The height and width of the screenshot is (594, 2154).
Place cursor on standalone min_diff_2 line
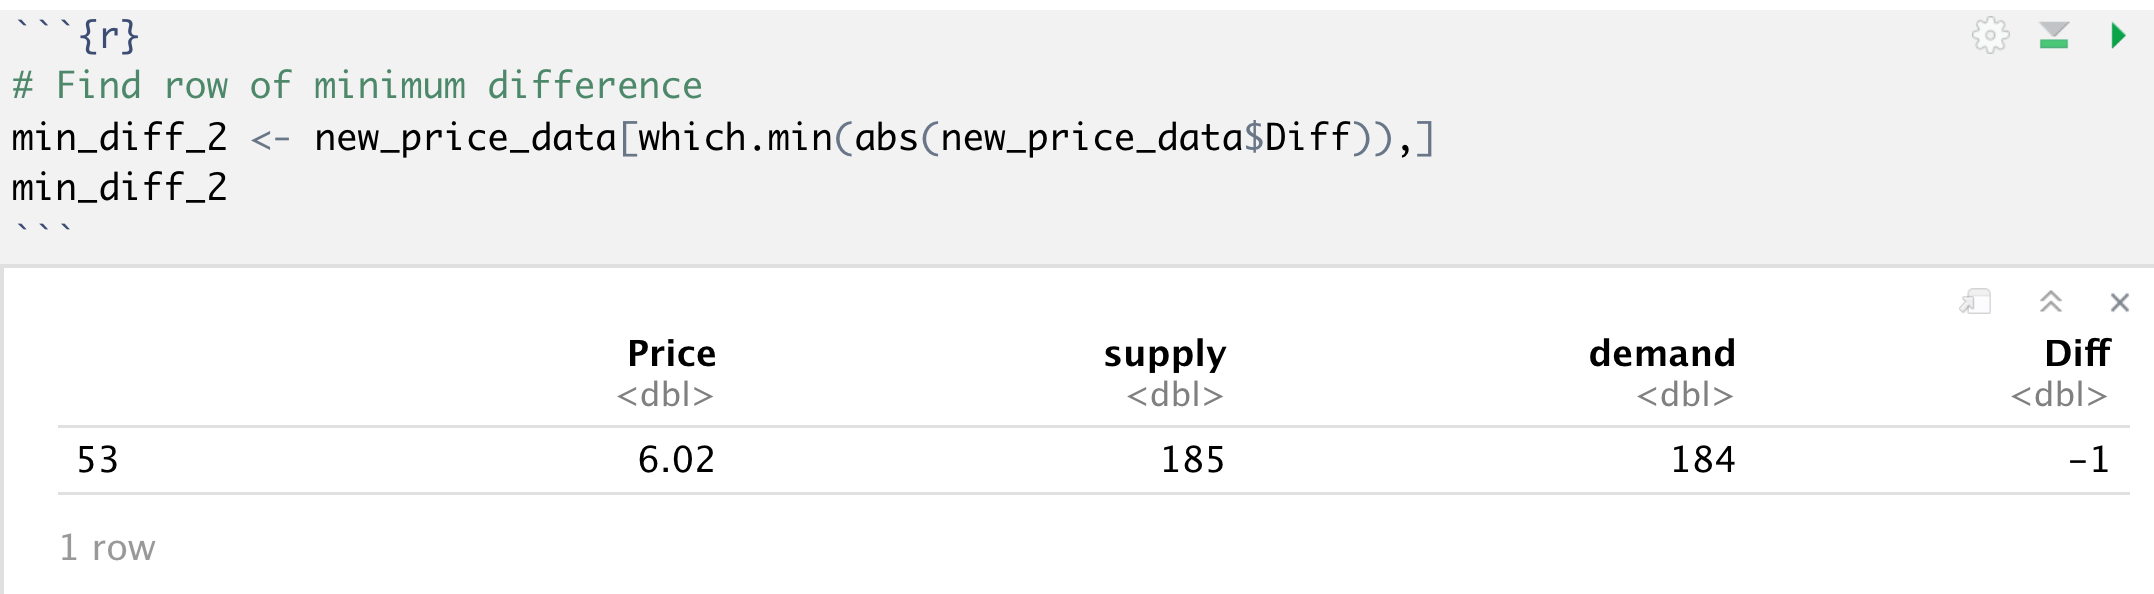point(120,188)
